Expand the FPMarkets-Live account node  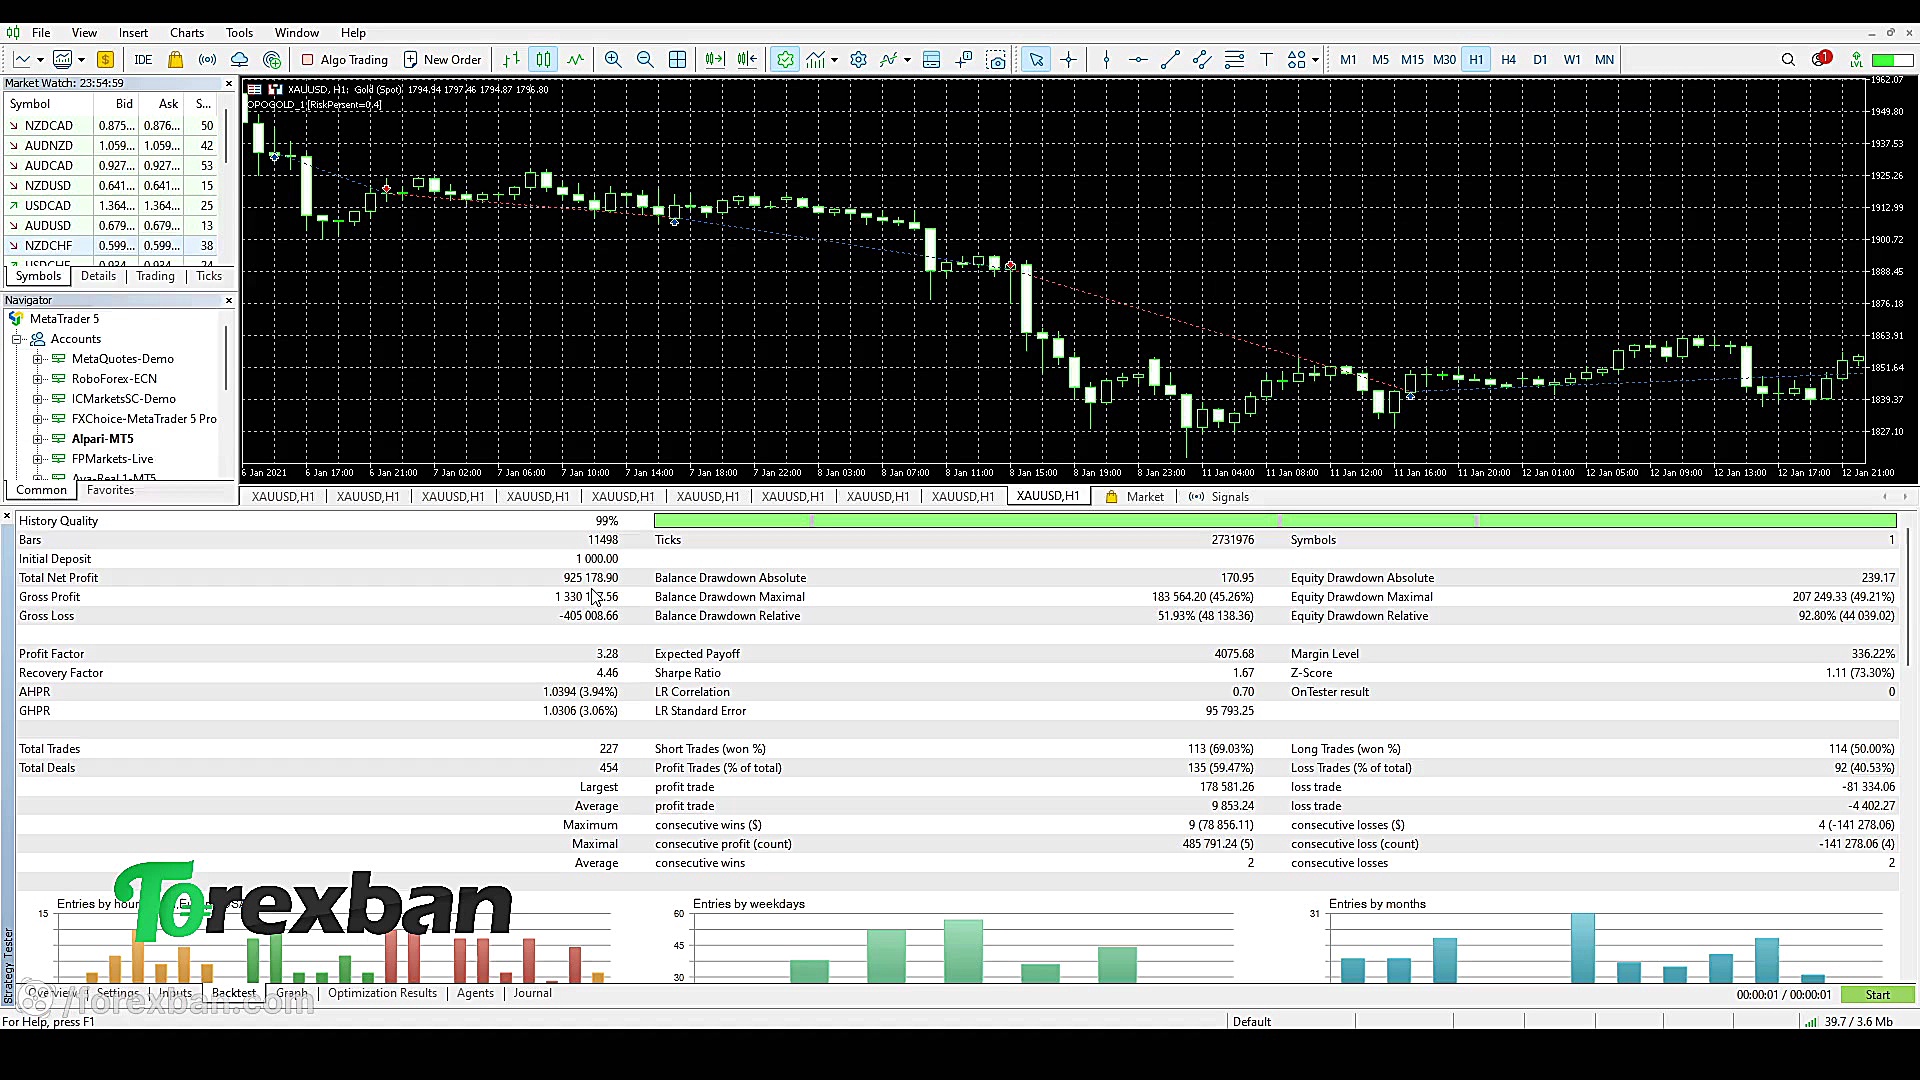38,459
